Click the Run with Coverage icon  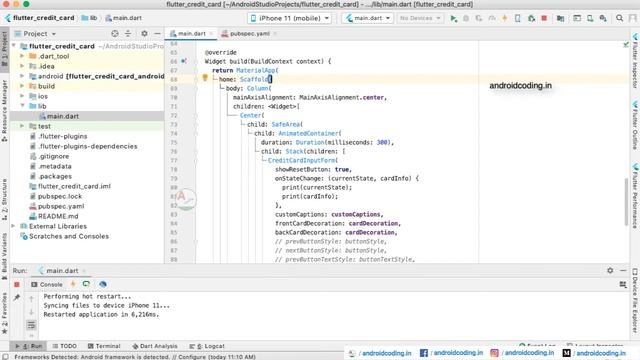[x=479, y=18]
